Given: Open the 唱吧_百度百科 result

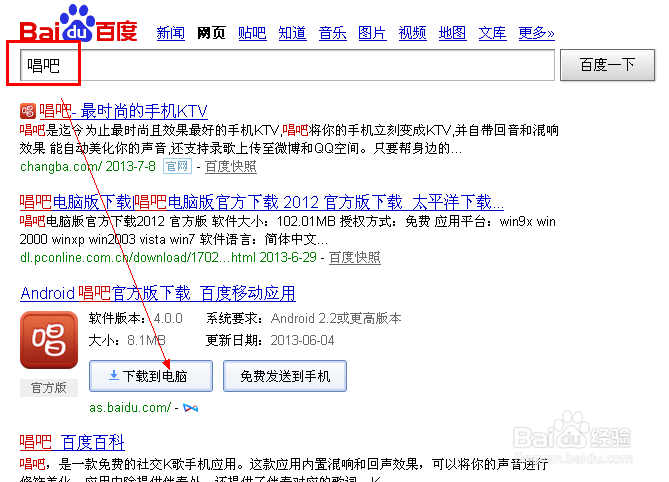Looking at the screenshot, I should tap(72, 442).
